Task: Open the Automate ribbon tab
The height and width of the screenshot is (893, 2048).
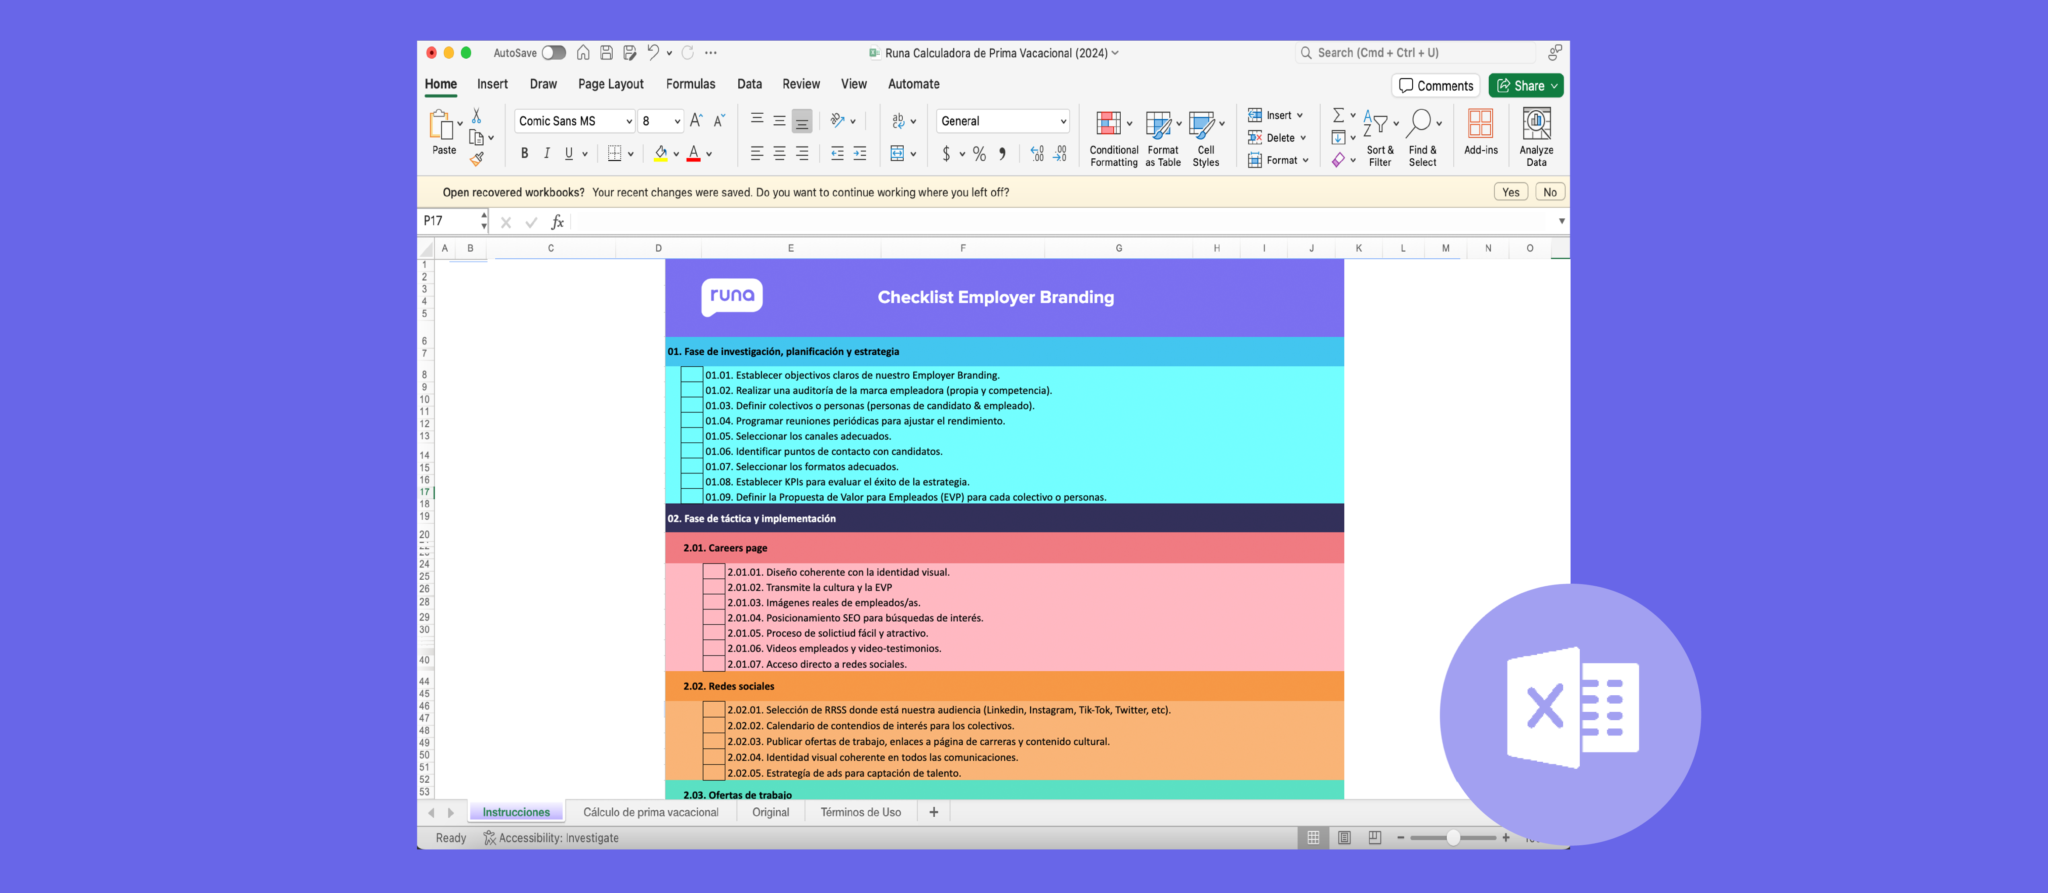Action: [x=914, y=84]
